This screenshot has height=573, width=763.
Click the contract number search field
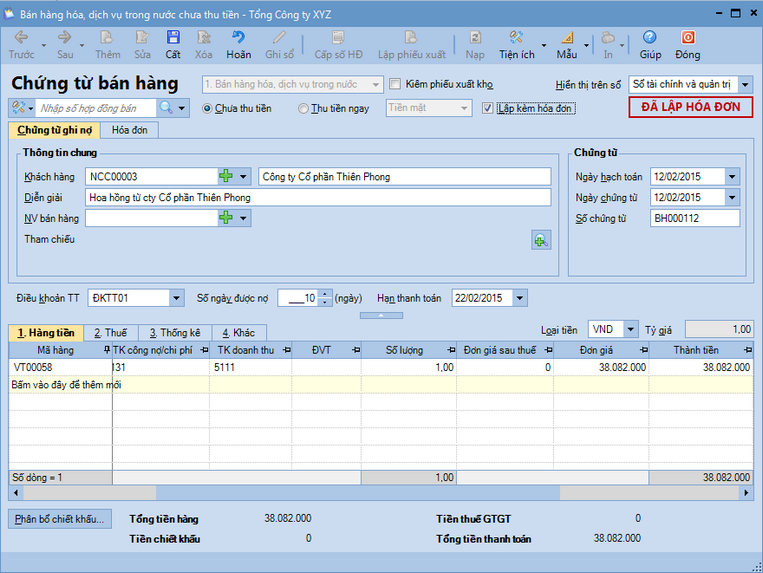[96, 108]
